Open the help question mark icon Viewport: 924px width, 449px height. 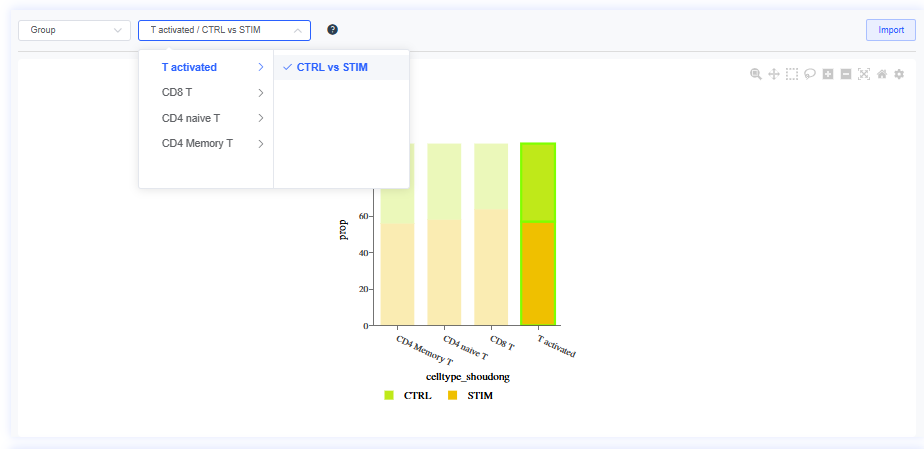[x=332, y=30]
